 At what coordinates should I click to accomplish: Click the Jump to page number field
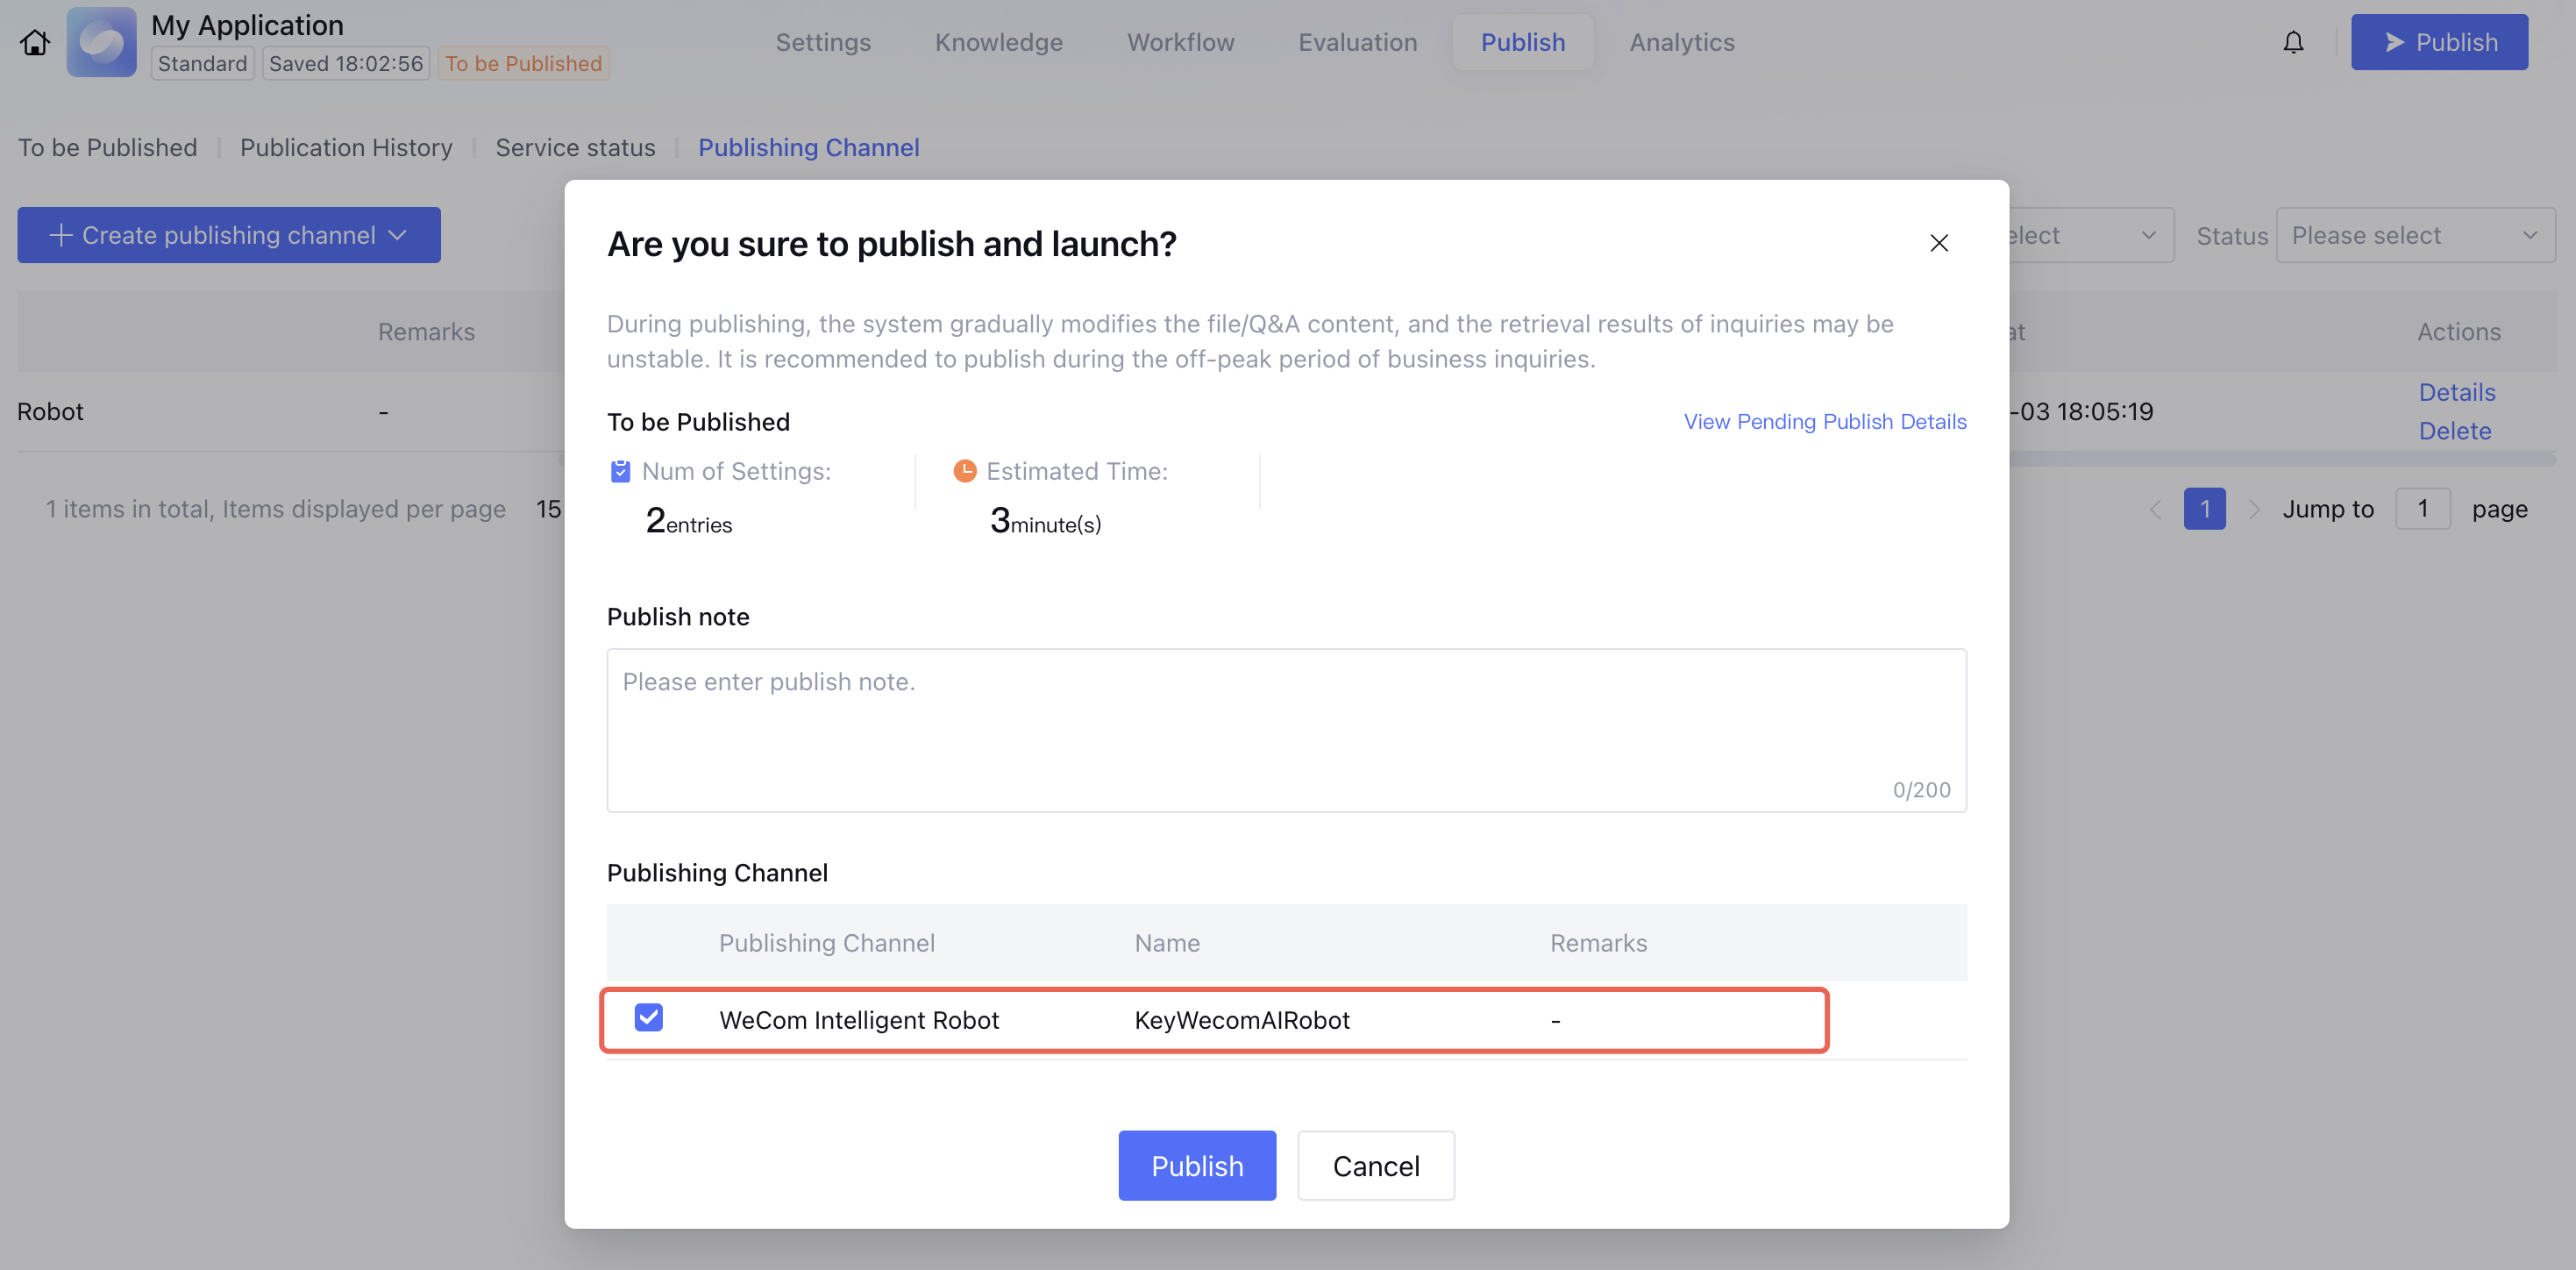point(2421,509)
